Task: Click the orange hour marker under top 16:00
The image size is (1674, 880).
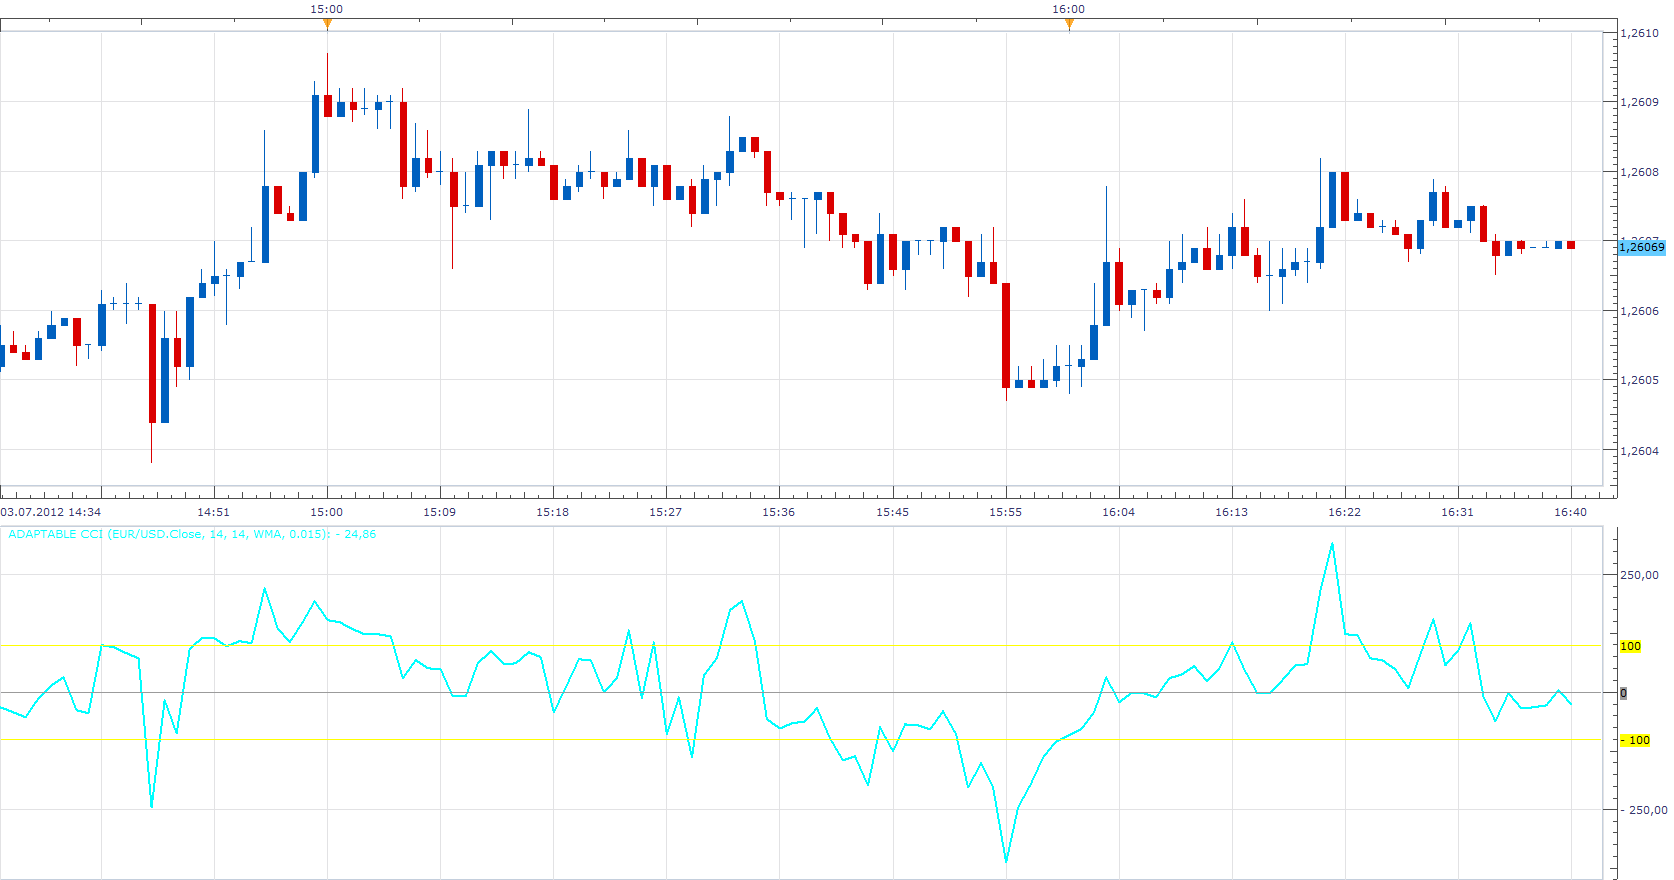Action: (1069, 25)
